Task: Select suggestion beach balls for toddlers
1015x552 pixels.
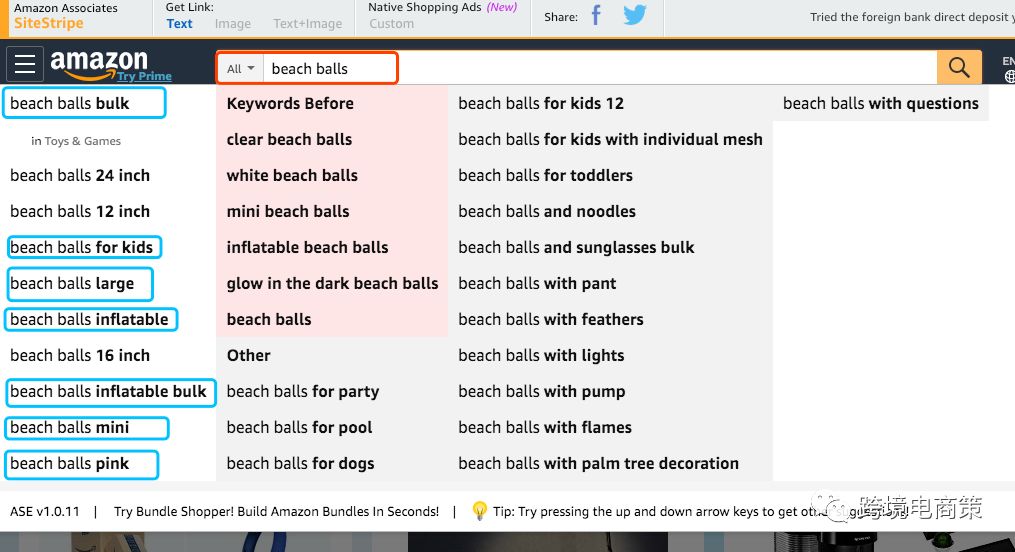Action: (x=546, y=175)
